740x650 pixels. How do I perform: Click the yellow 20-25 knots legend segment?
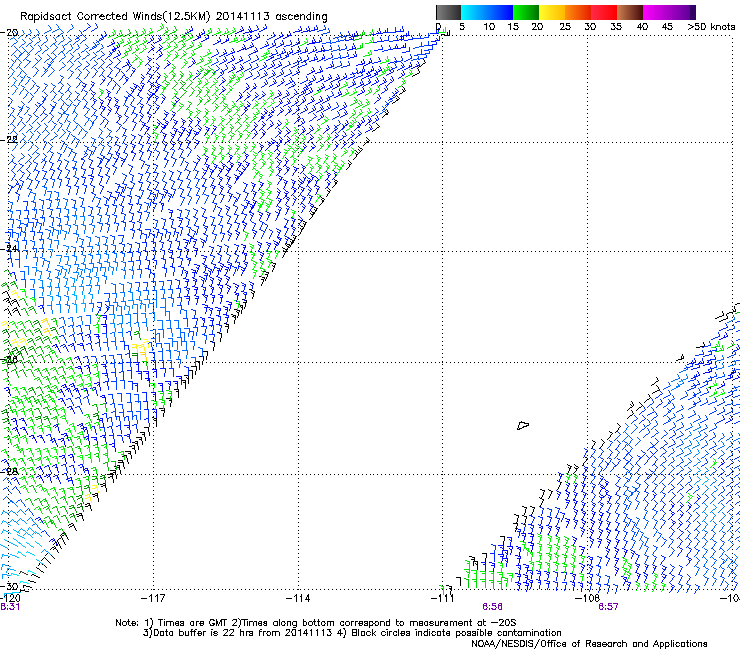click(552, 12)
